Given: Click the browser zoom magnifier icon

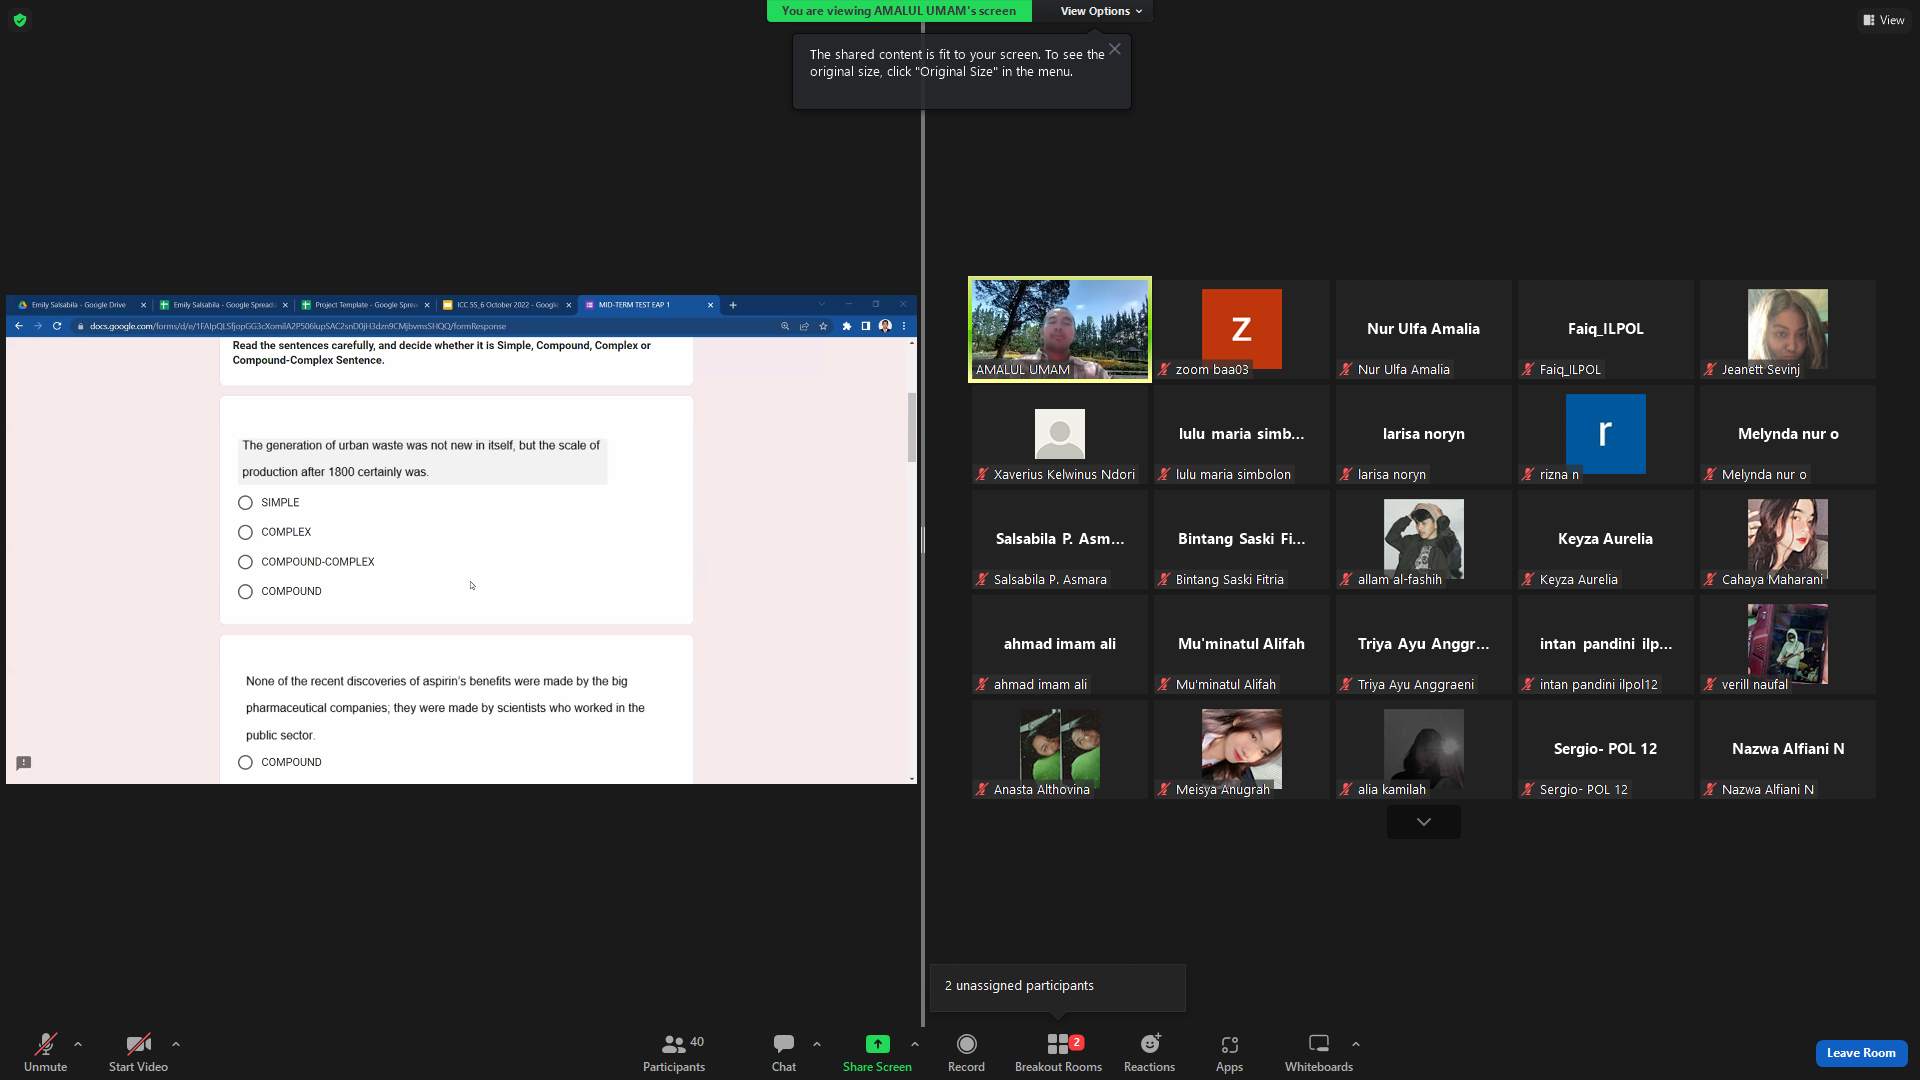Looking at the screenshot, I should tap(785, 326).
